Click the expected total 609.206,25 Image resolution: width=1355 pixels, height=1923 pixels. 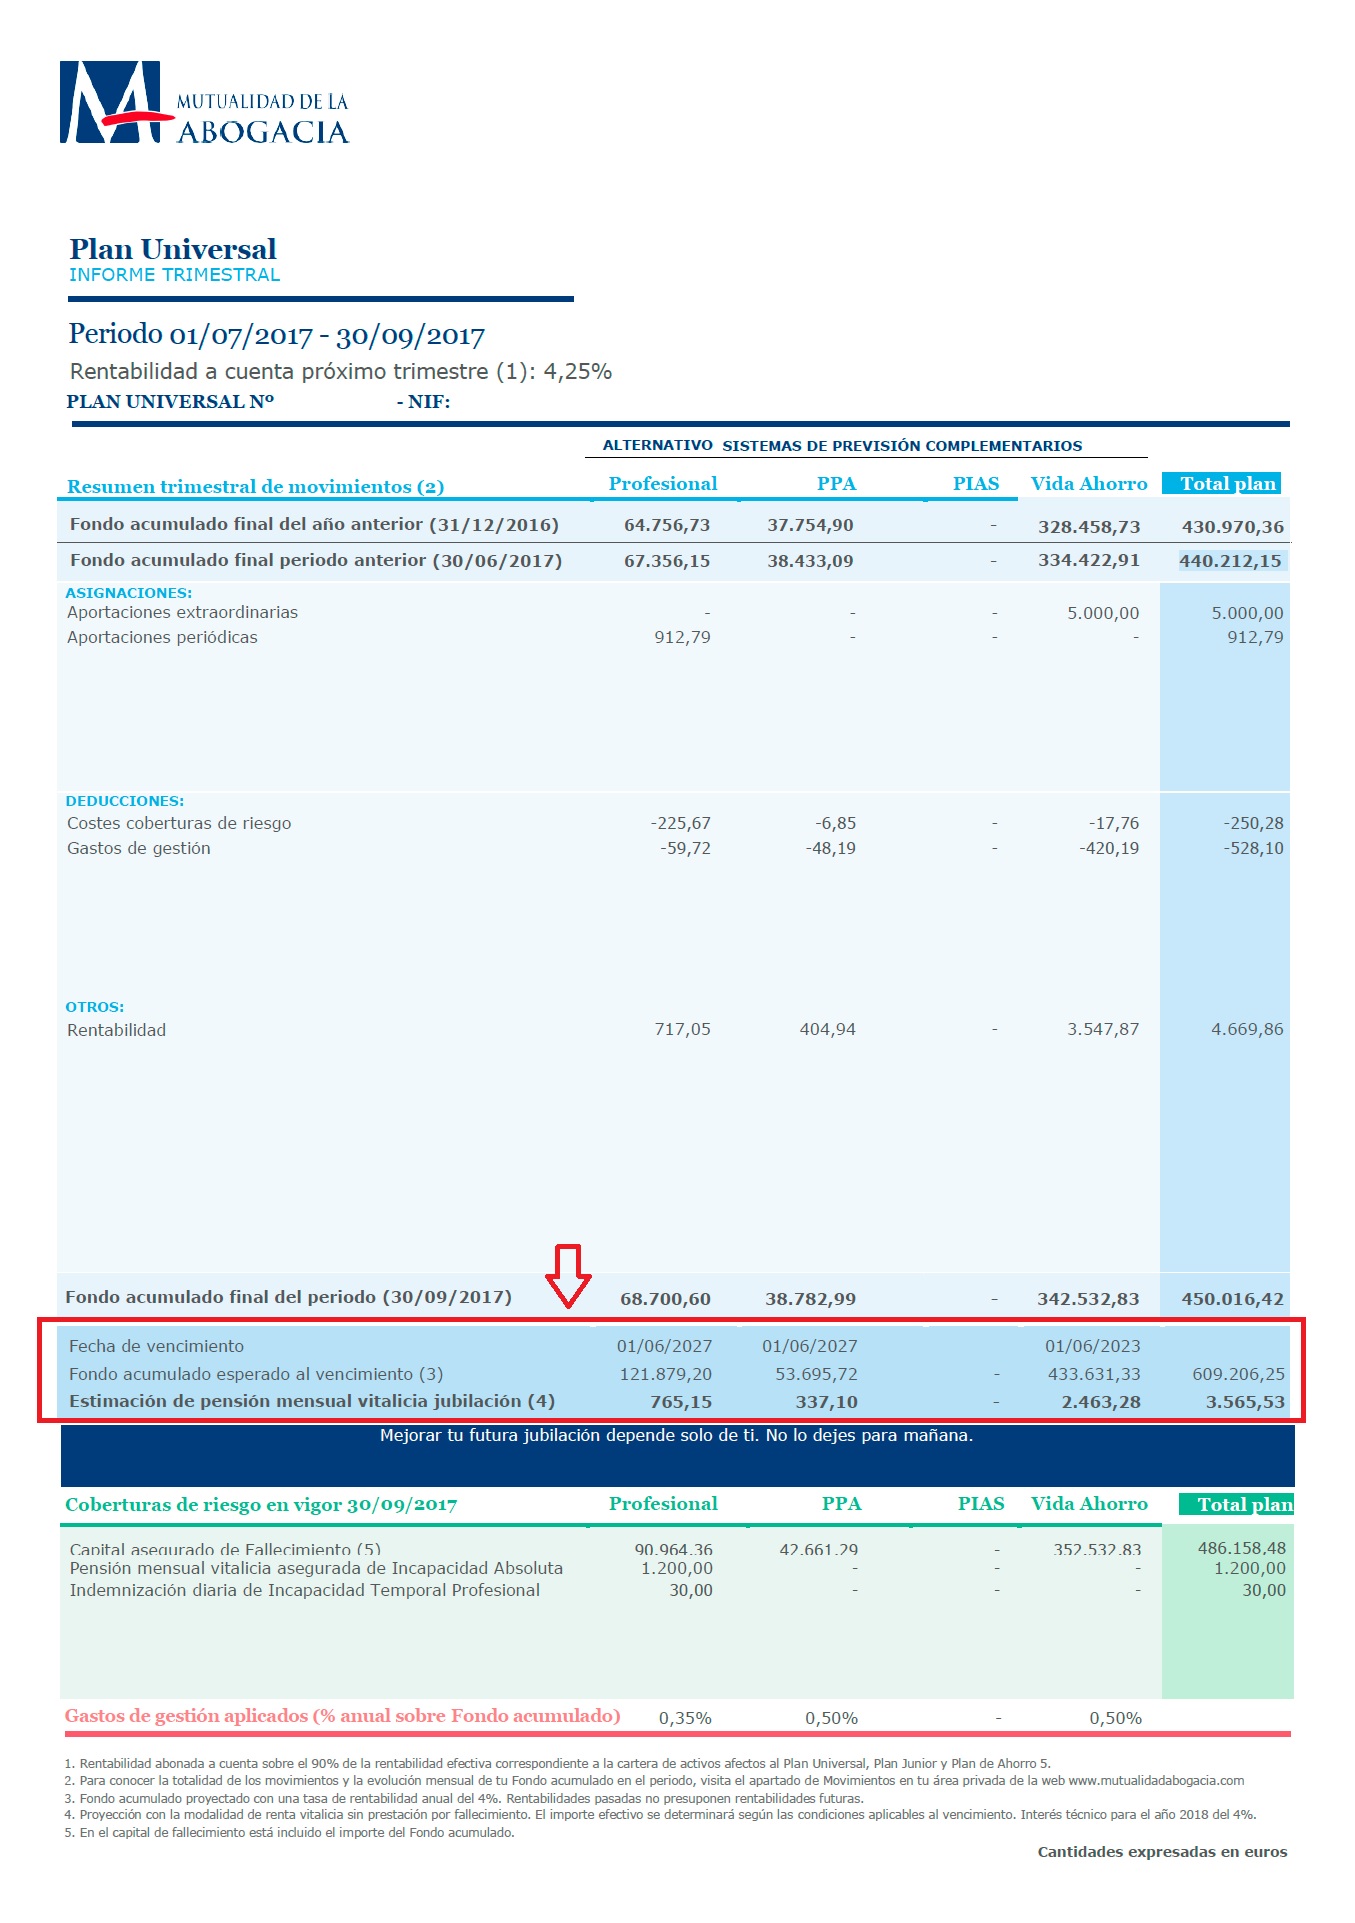tap(1238, 1374)
